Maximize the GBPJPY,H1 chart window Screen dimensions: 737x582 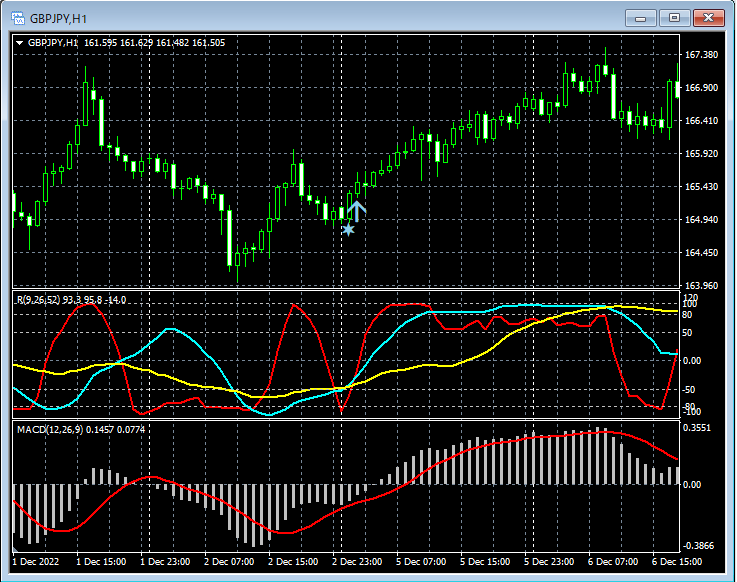point(674,18)
